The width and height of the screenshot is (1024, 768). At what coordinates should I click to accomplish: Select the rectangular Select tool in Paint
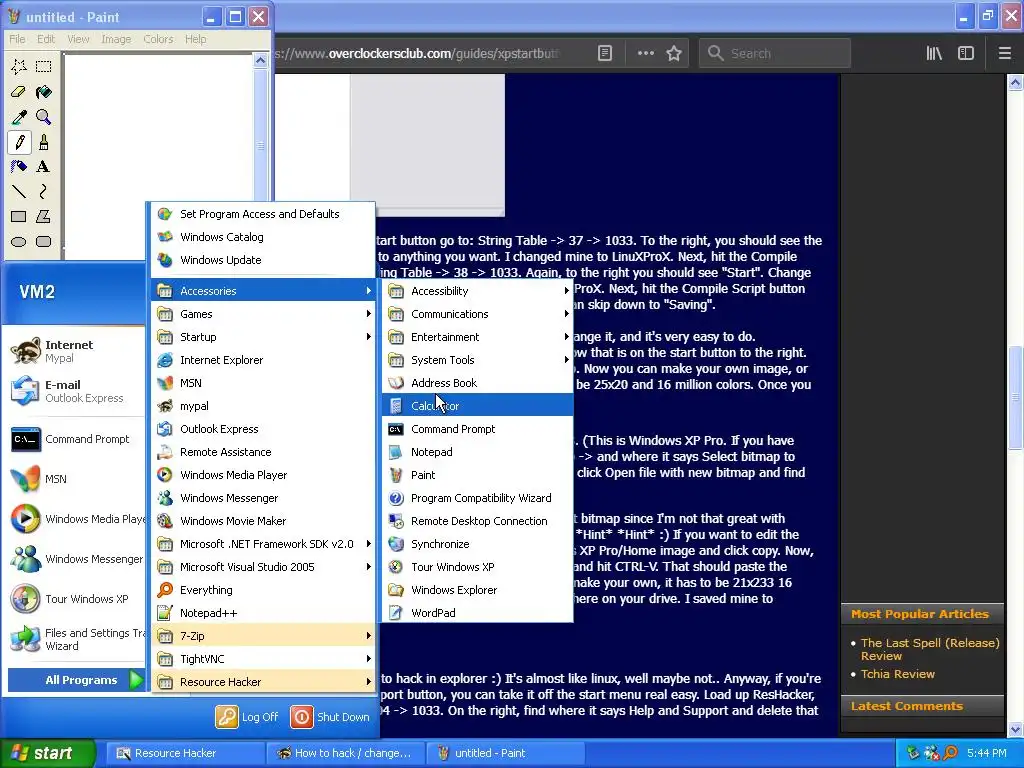pyautogui.click(x=44, y=67)
